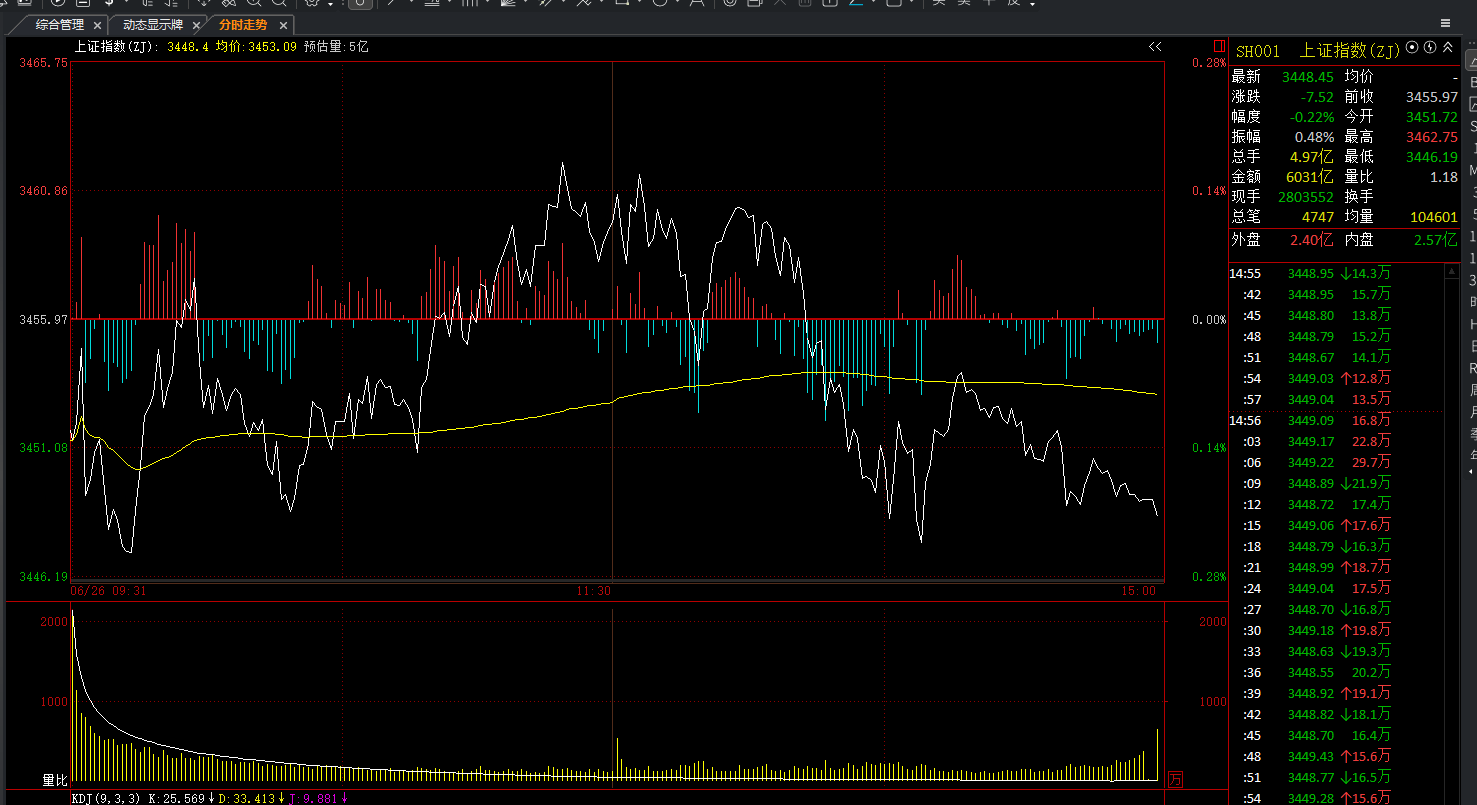Screen dimensions: 1477x805
Task: Switch to the 综合管理 tab
Action: (60, 24)
